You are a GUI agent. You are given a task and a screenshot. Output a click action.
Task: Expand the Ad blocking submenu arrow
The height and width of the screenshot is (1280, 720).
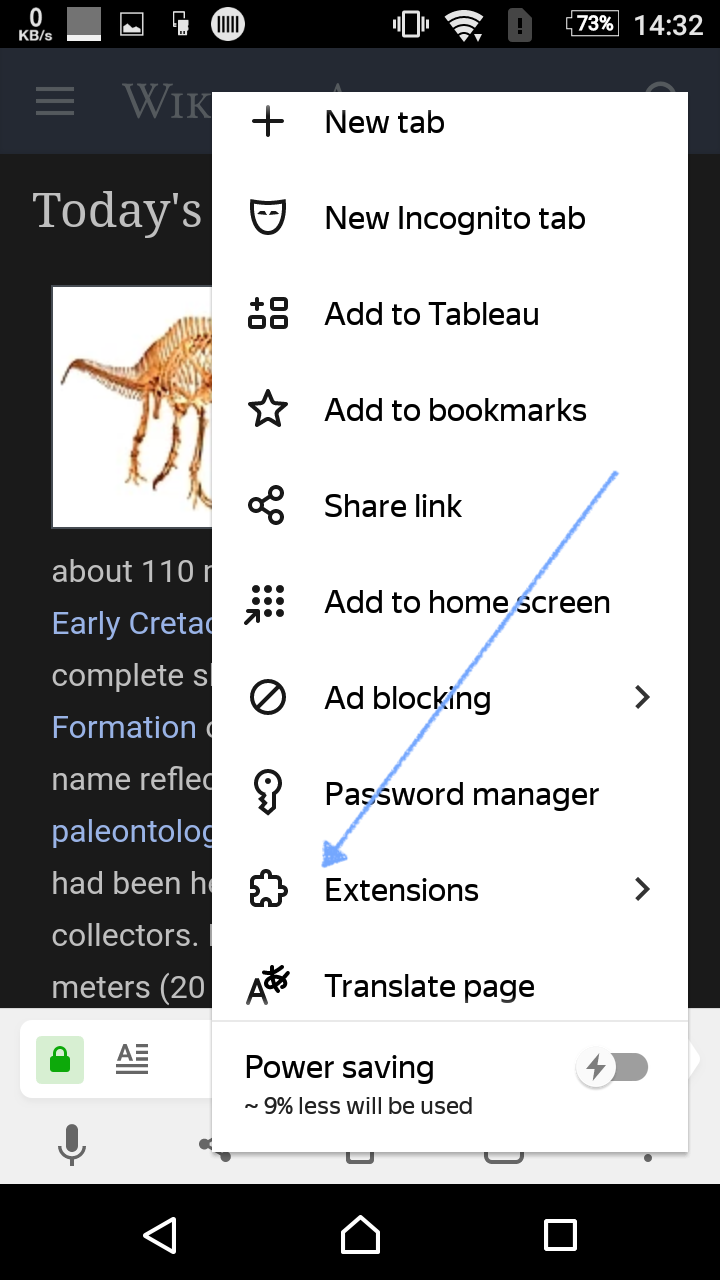[643, 697]
